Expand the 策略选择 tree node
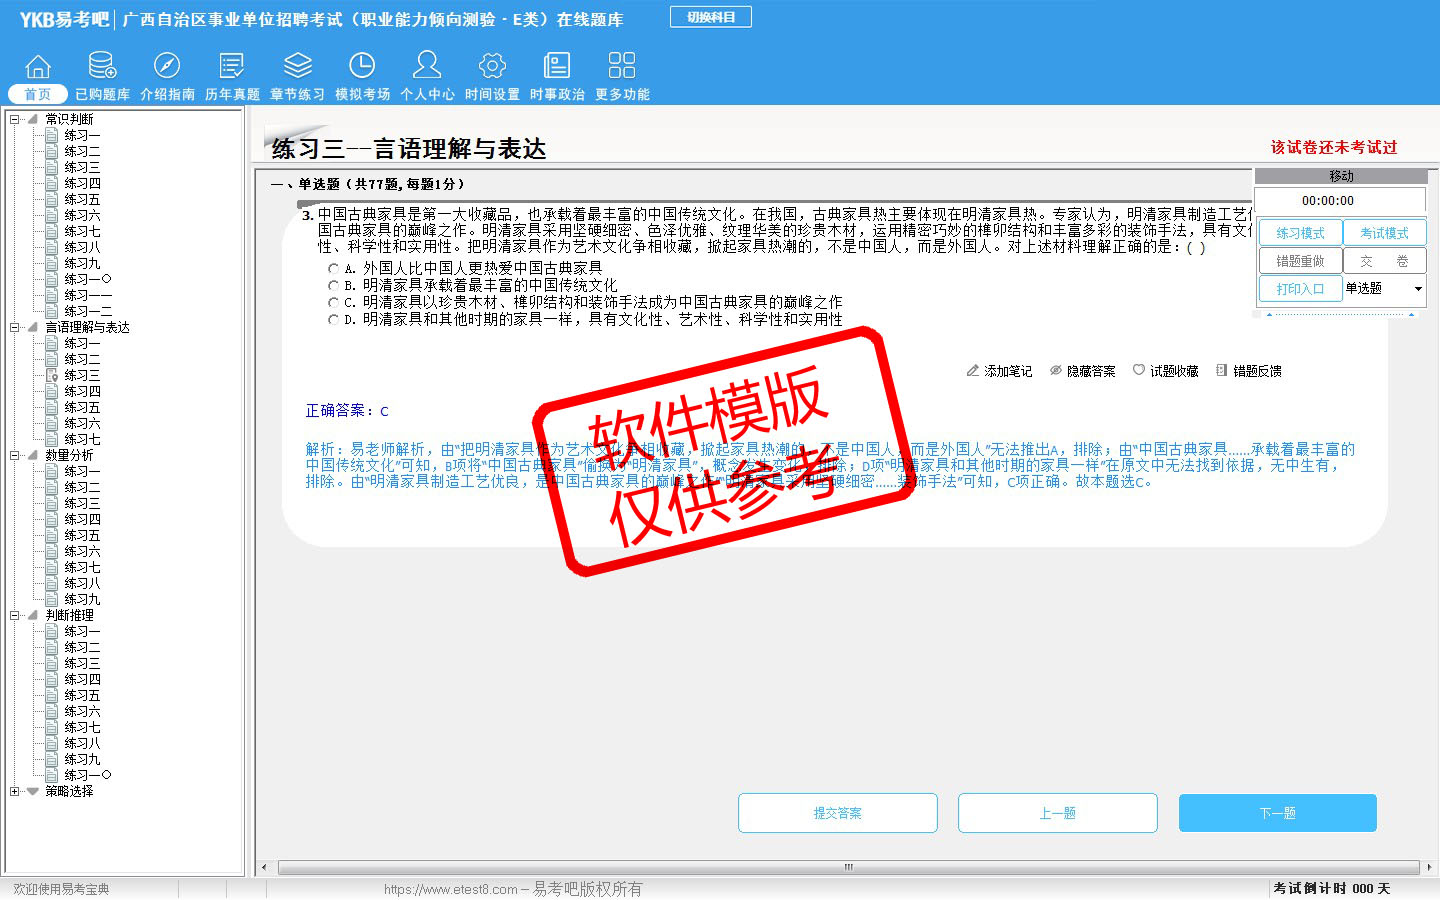The image size is (1440, 900). coord(15,791)
